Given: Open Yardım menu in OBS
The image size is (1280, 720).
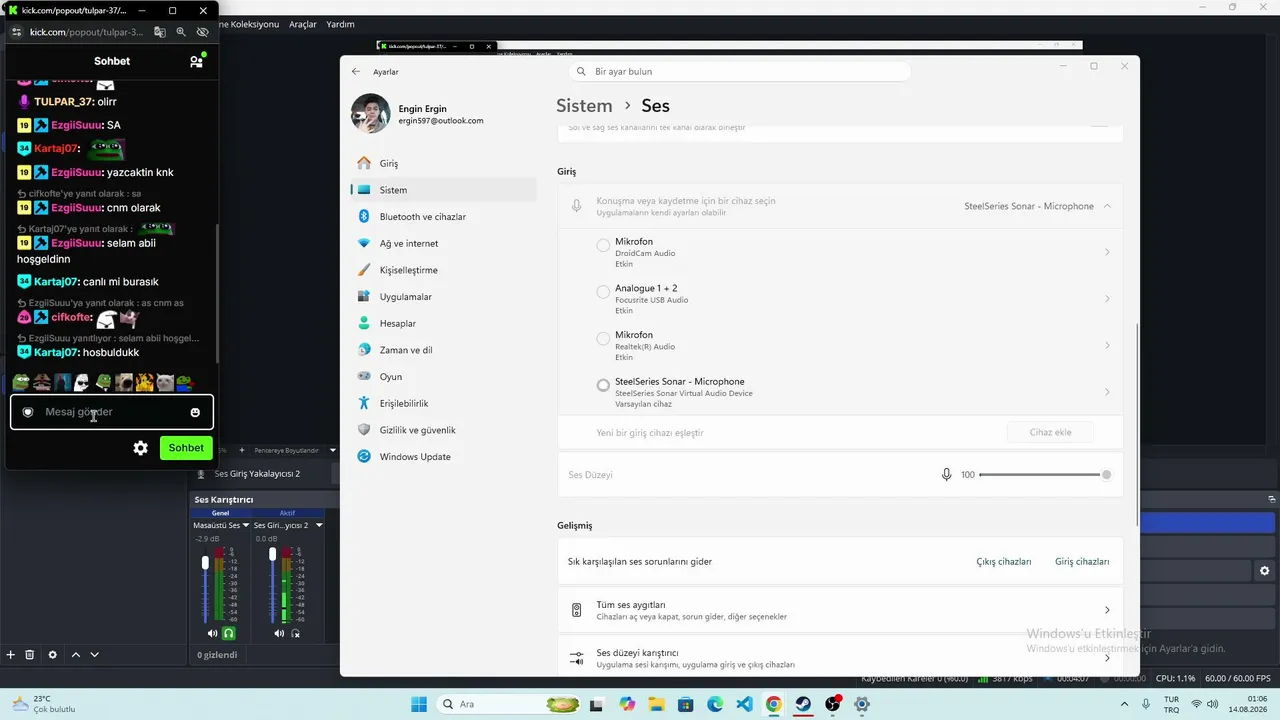Looking at the screenshot, I should point(340,24).
